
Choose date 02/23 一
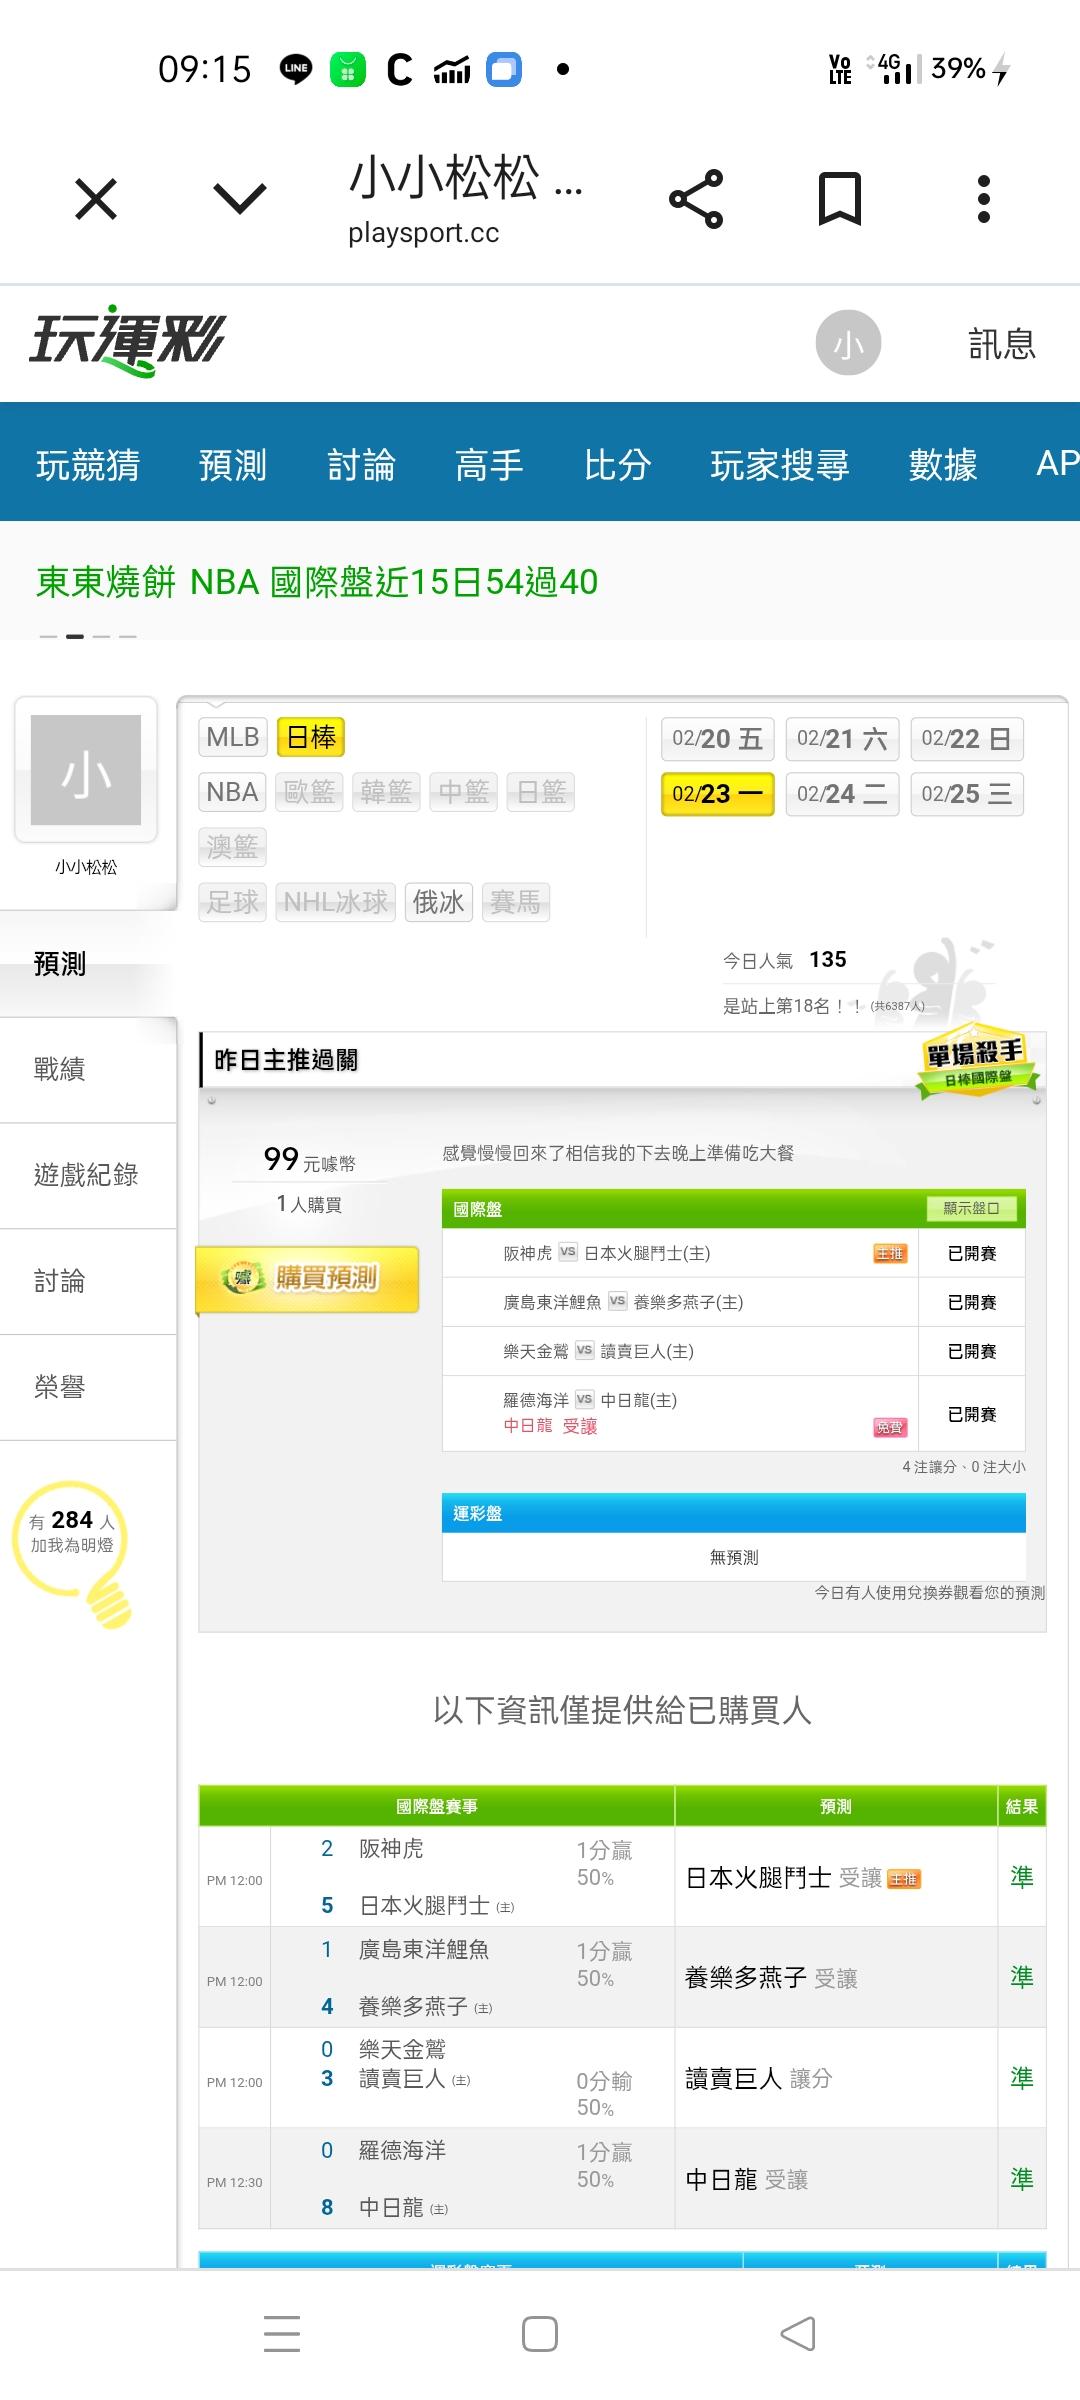(718, 794)
